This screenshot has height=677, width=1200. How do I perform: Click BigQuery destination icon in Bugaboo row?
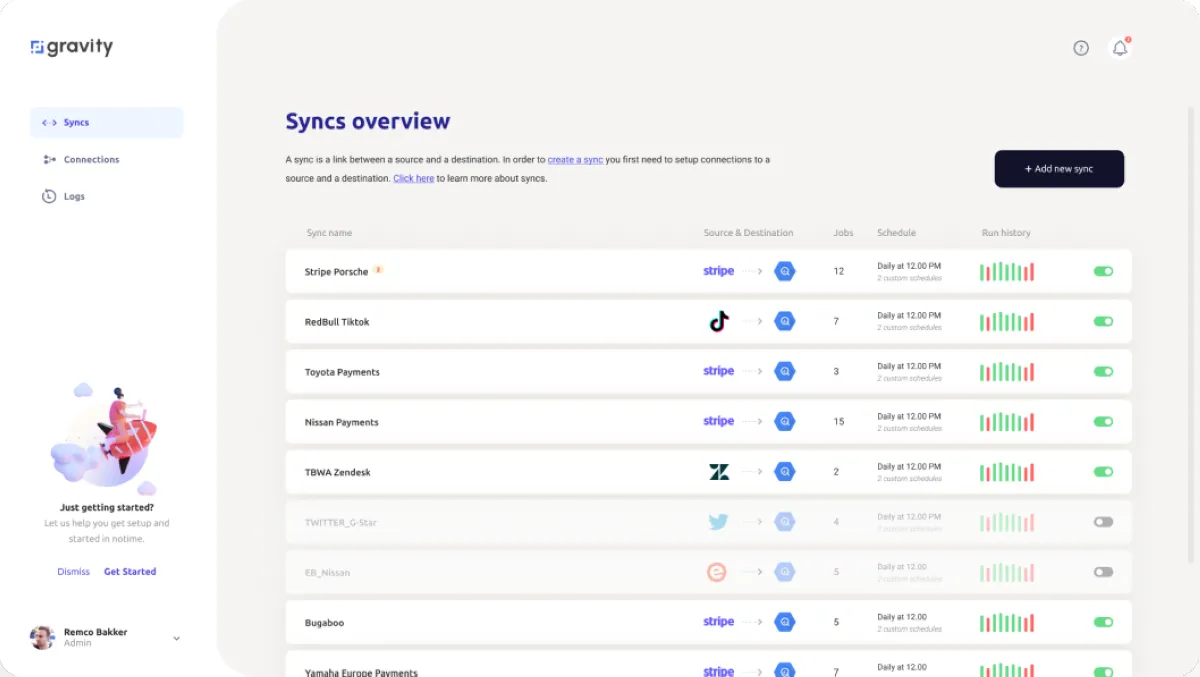pos(785,622)
